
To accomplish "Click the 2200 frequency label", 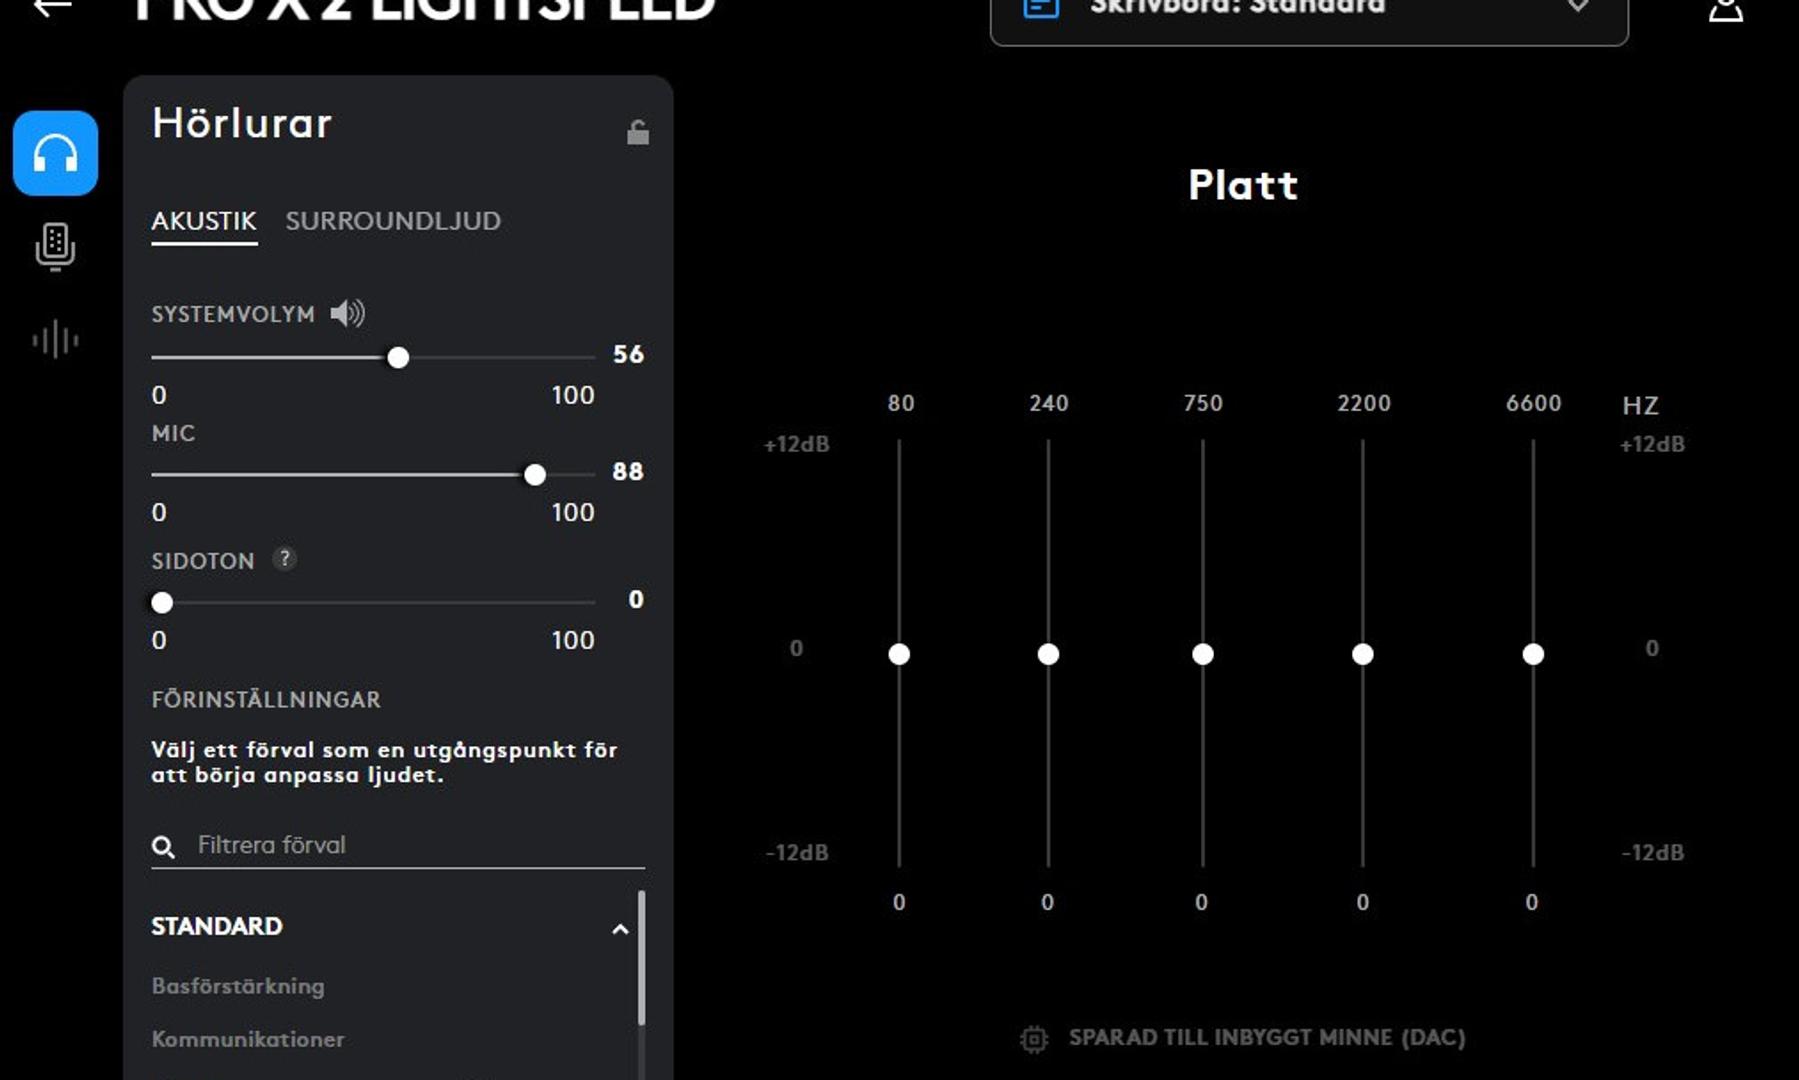I will coord(1364,403).
